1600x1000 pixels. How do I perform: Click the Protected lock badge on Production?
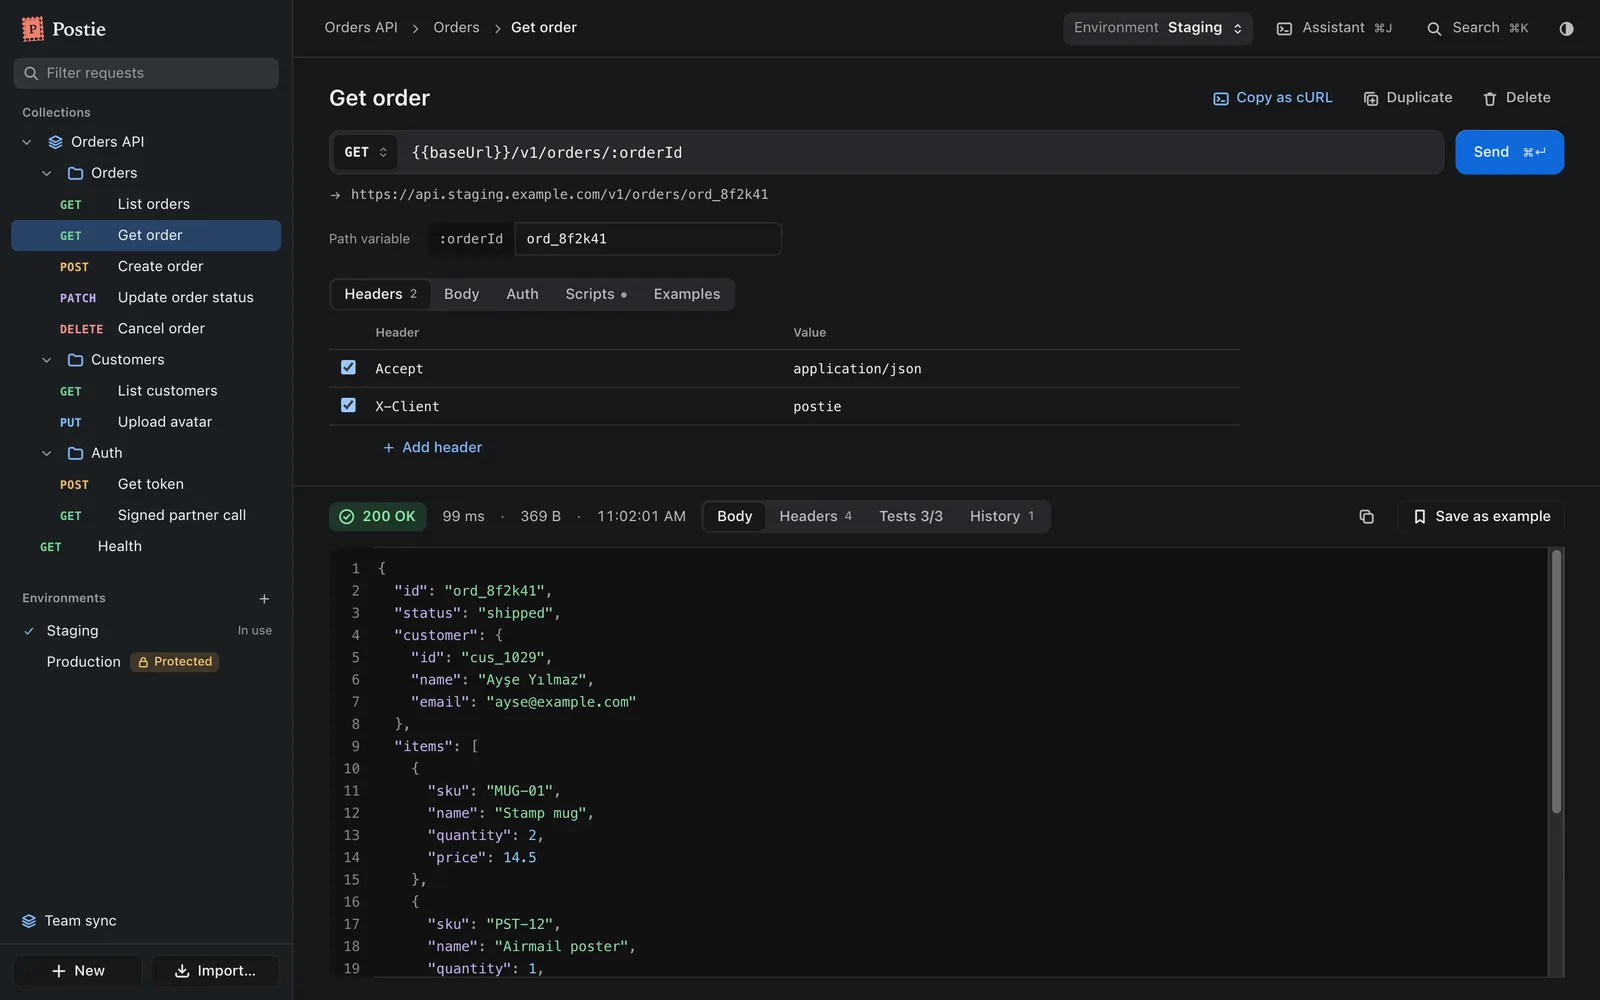coord(175,662)
